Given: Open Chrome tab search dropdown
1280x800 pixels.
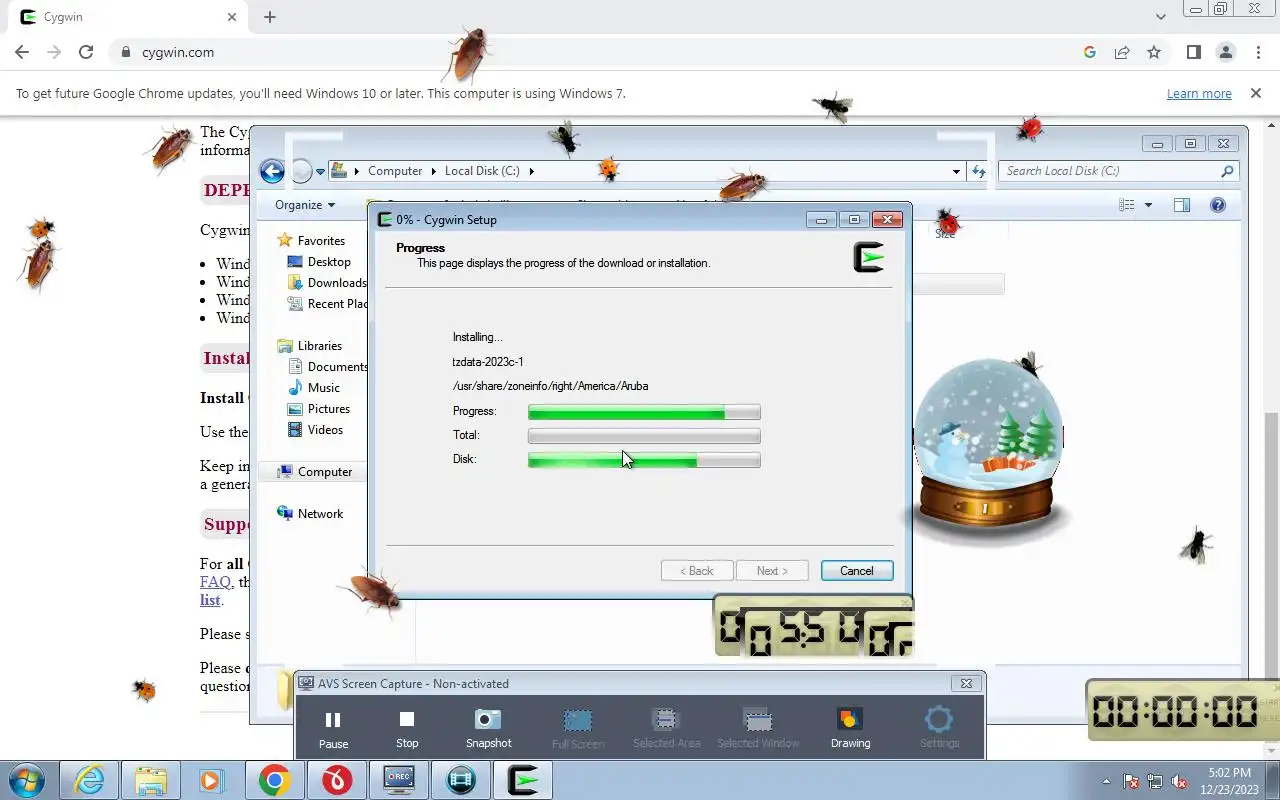Looking at the screenshot, I should coord(1160,17).
